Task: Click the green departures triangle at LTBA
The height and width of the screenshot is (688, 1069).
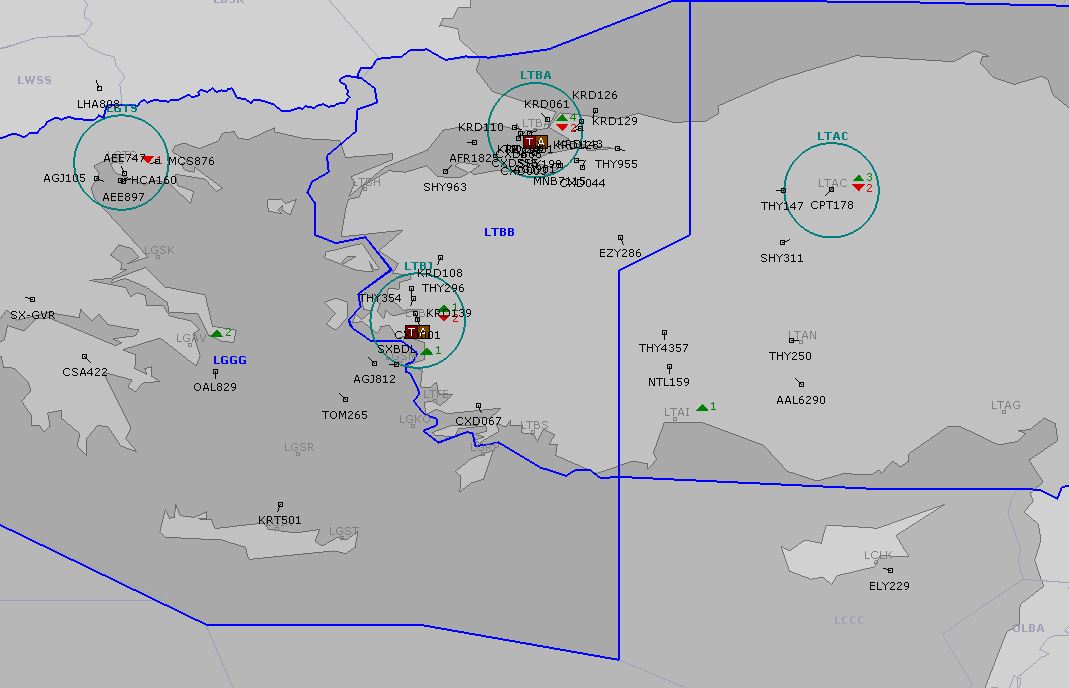Action: click(x=562, y=118)
